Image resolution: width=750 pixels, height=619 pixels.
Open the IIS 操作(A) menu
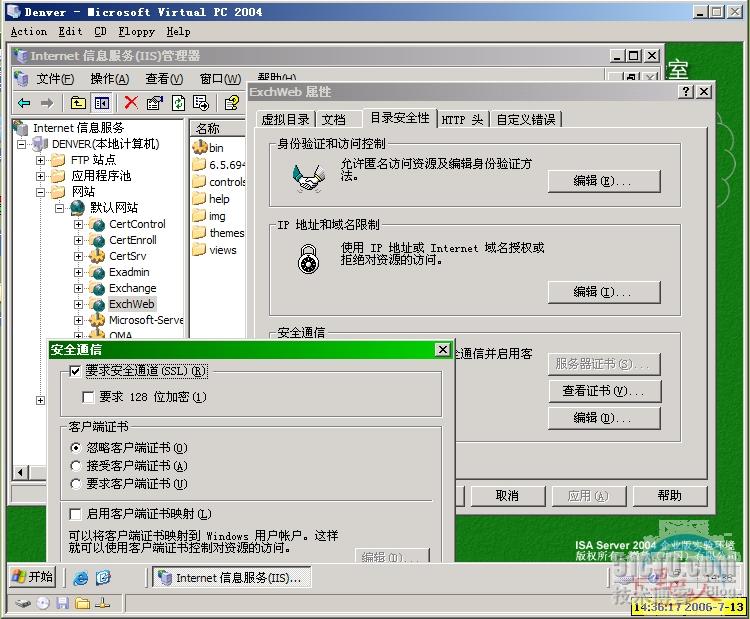click(x=110, y=78)
